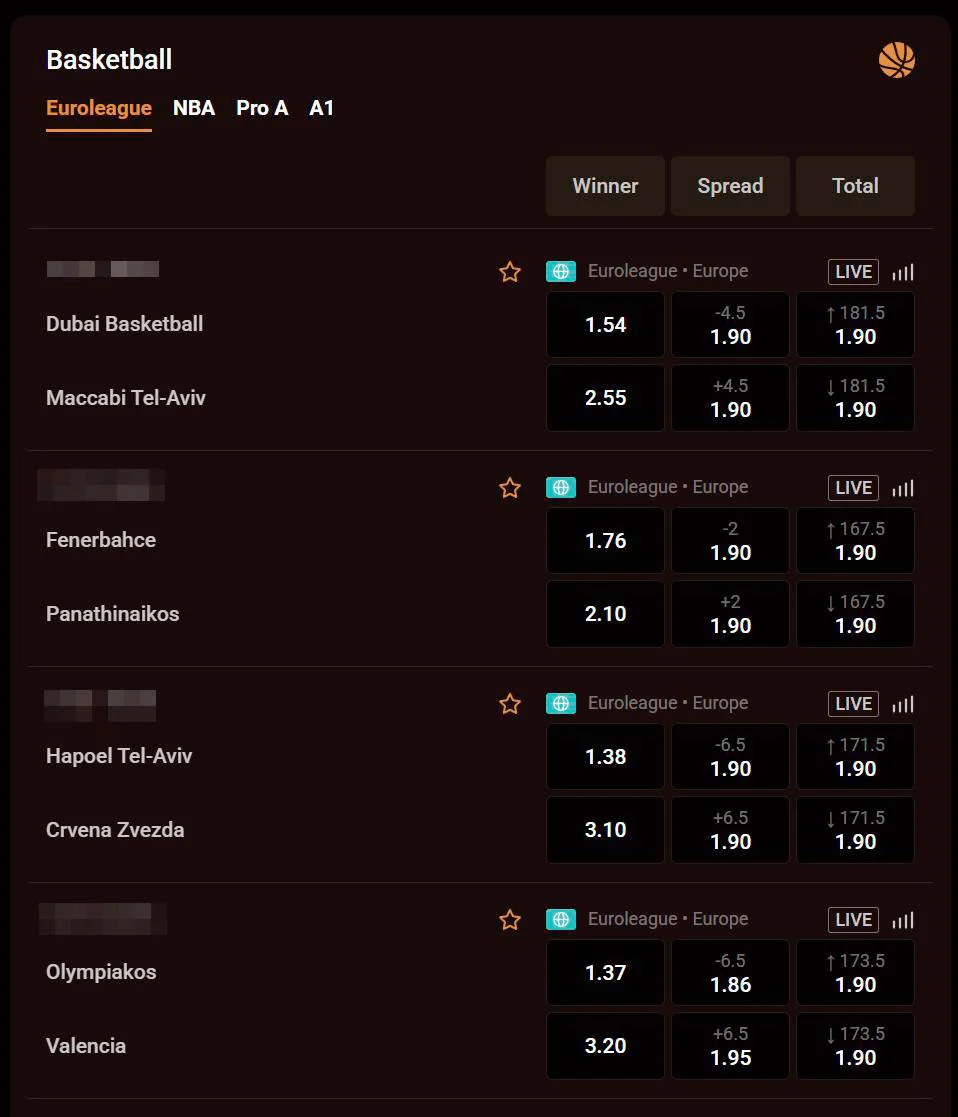Pick under 173.5 total points

pyautogui.click(x=855, y=1045)
